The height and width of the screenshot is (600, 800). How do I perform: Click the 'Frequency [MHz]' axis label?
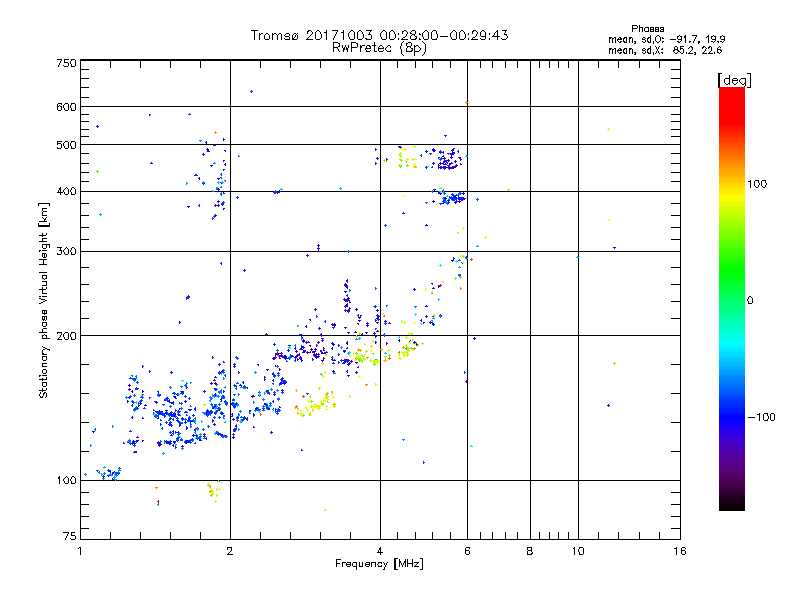click(x=379, y=564)
